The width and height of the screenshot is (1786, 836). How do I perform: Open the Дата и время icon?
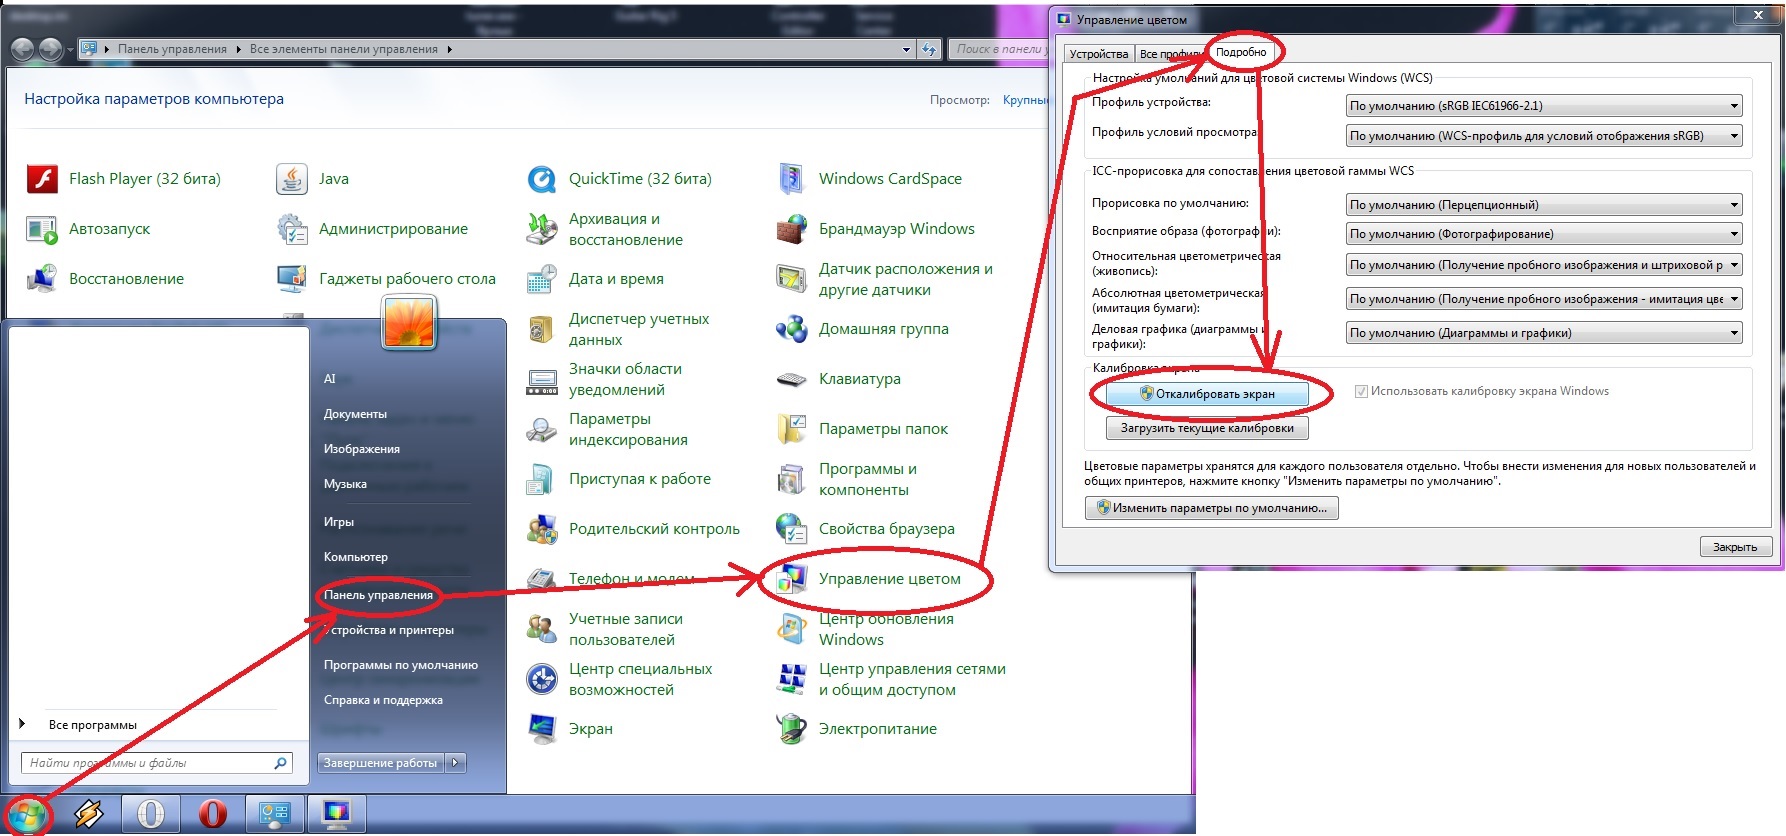click(x=542, y=279)
